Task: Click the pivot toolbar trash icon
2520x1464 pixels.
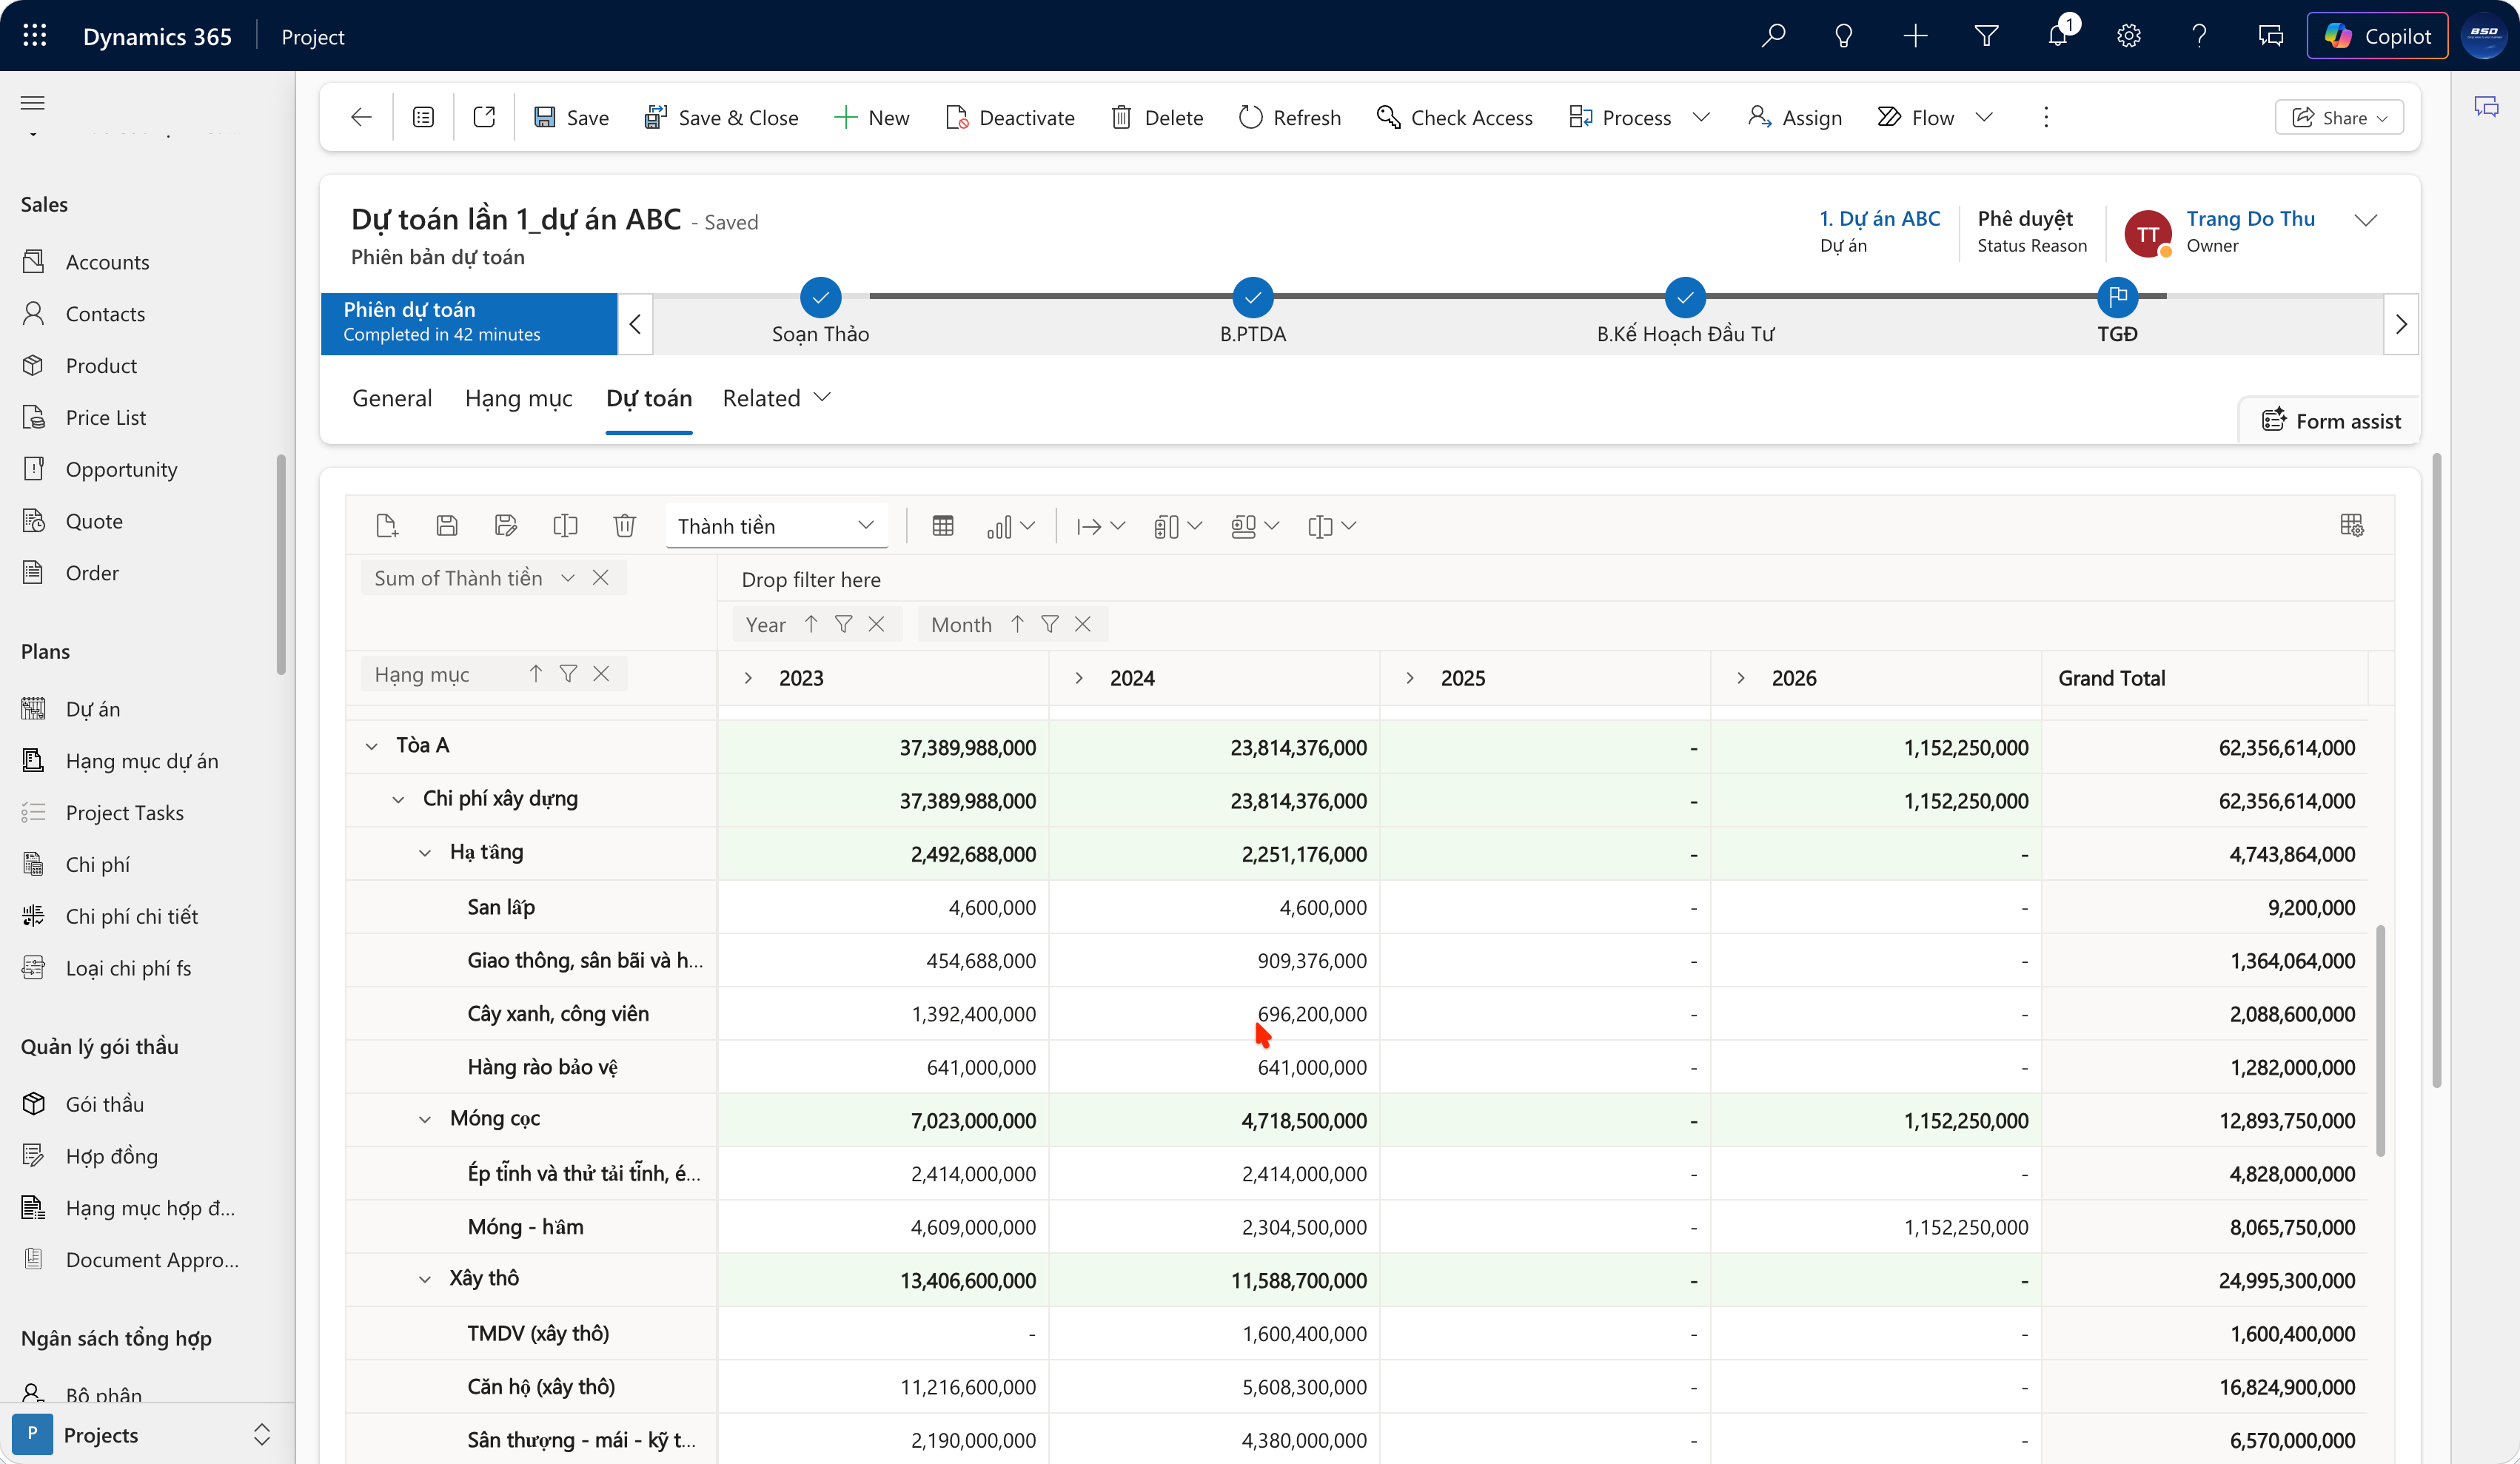Action: pyautogui.click(x=624, y=526)
